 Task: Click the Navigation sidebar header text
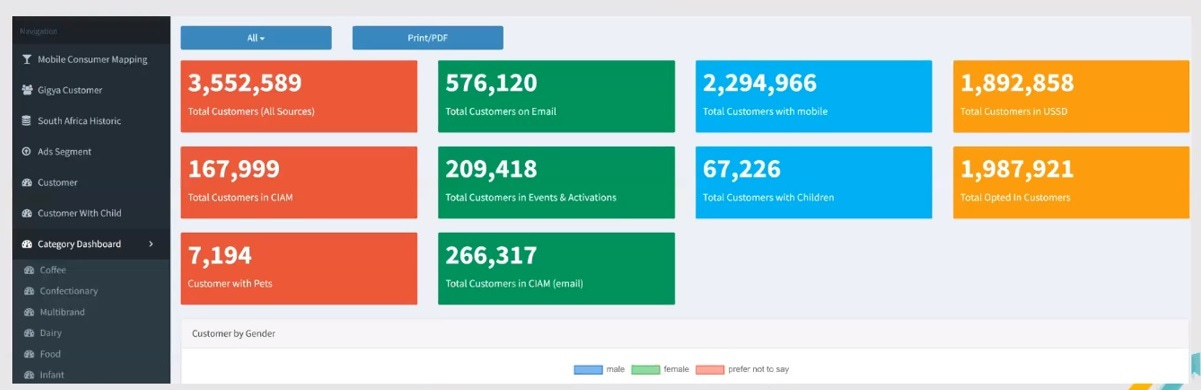[x=39, y=31]
